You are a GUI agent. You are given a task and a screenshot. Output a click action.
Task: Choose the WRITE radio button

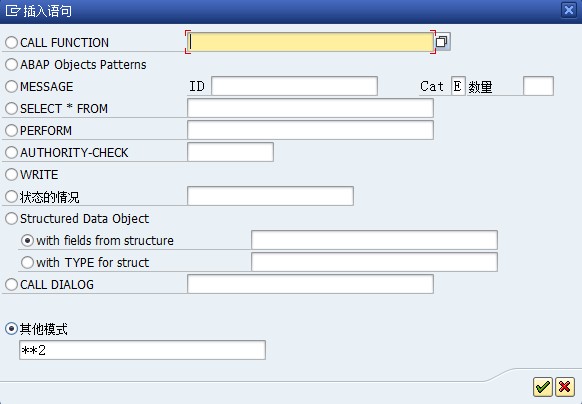pyautogui.click(x=12, y=174)
